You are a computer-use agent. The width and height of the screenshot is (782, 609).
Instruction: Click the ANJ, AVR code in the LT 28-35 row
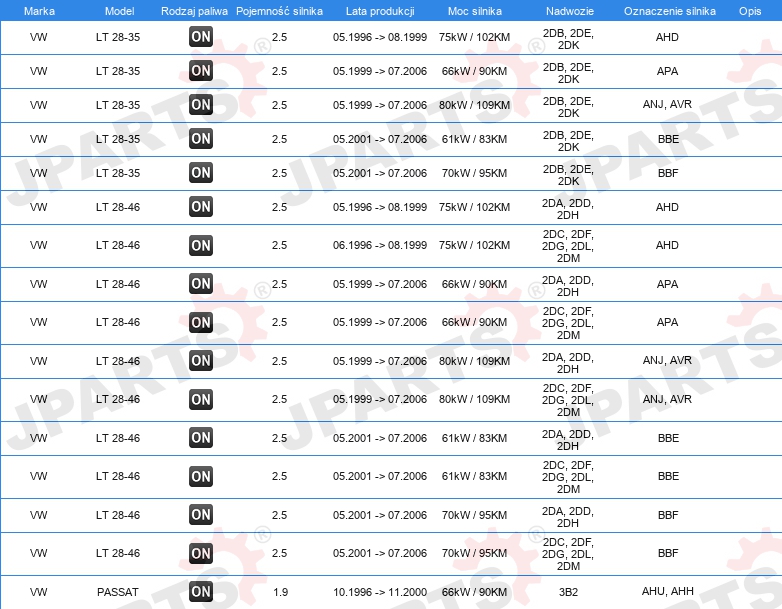[667, 104]
